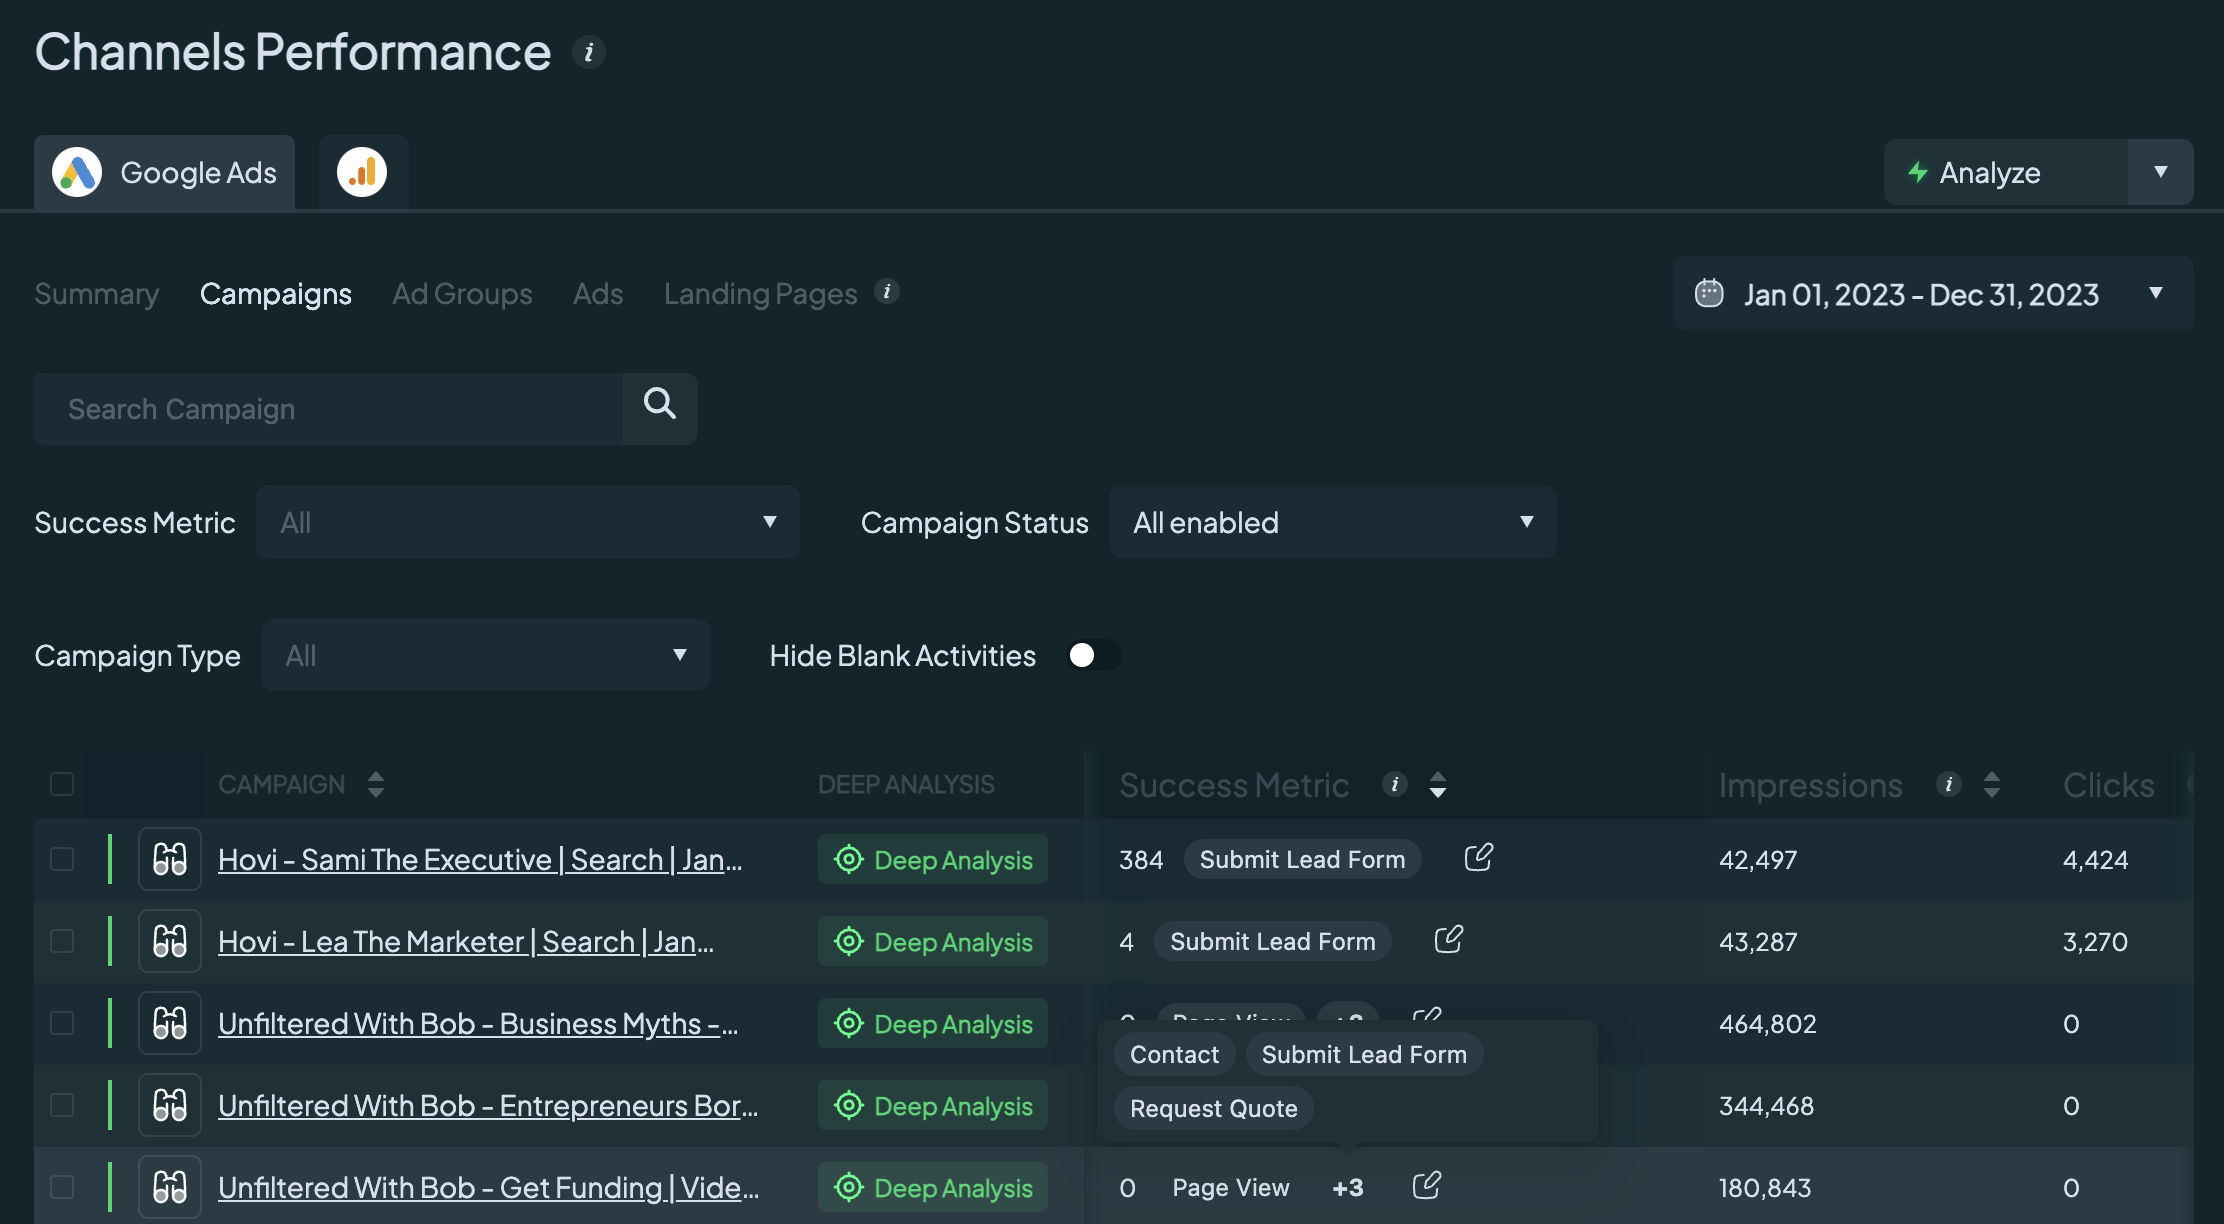Expand the Analyze dropdown arrow
Screen dimensions: 2224x1224
click(2161, 172)
